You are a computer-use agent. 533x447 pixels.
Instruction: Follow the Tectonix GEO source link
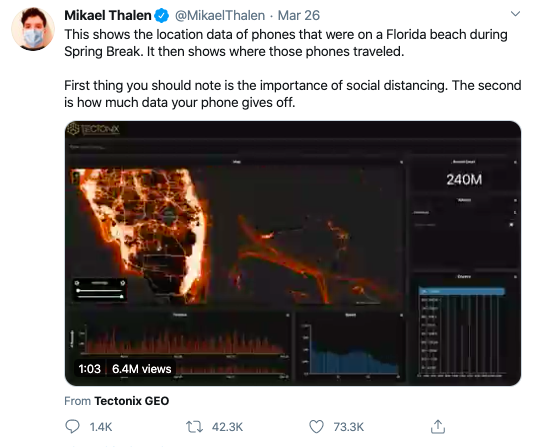[x=132, y=401]
